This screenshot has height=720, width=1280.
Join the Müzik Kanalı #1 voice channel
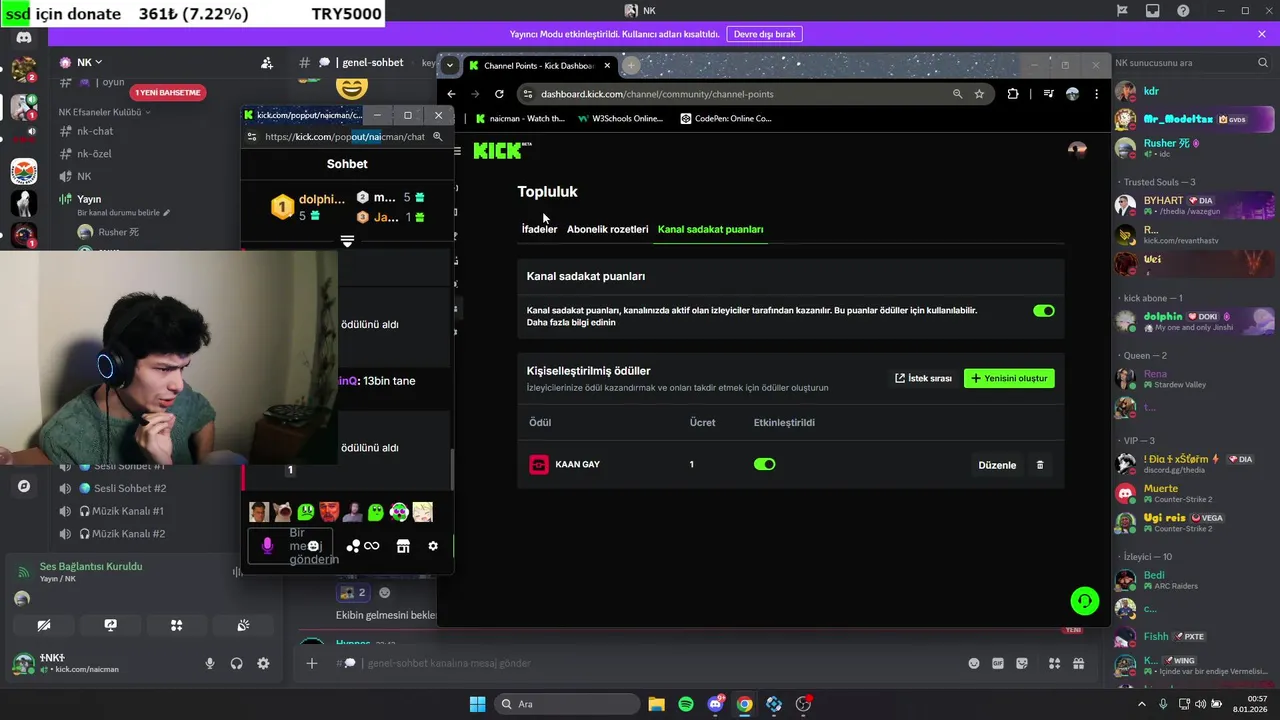click(128, 511)
